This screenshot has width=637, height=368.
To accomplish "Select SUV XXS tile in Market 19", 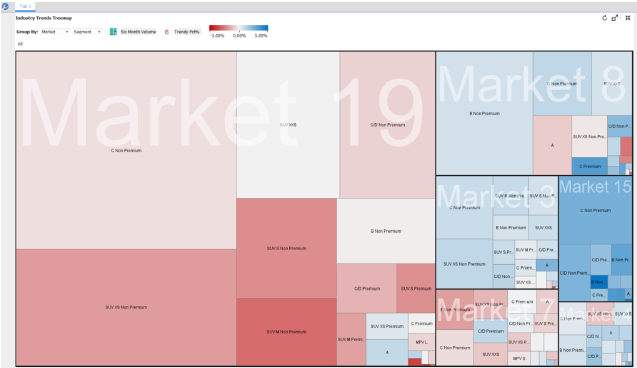I will click(x=288, y=125).
